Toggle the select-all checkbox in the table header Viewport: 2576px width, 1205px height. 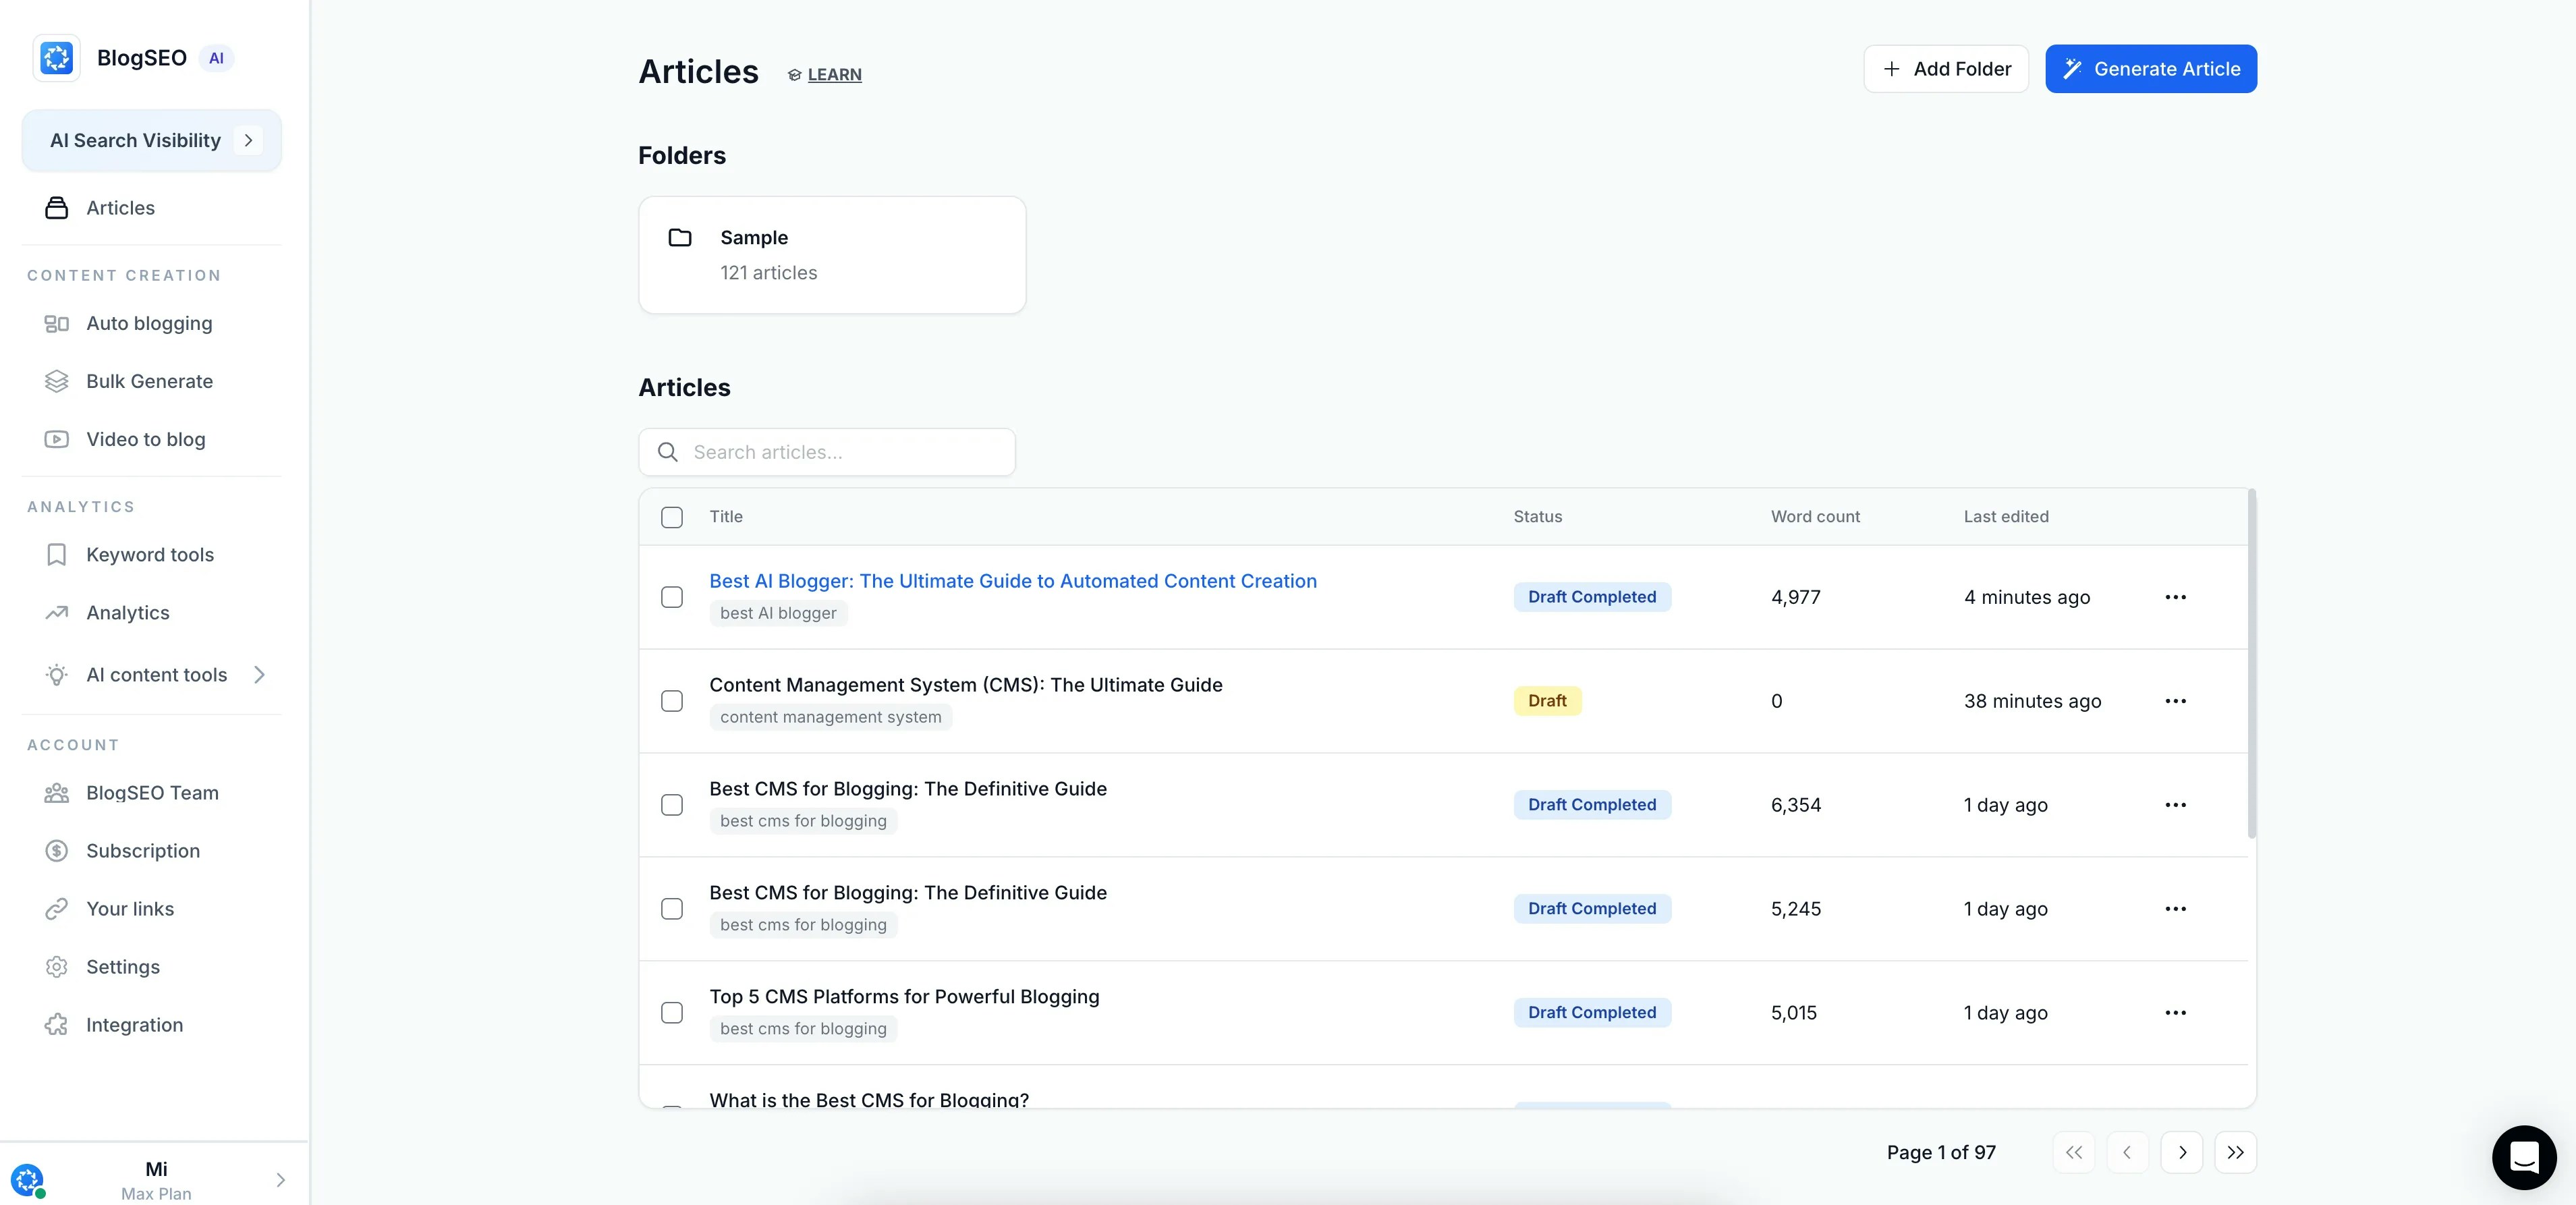pyautogui.click(x=672, y=517)
